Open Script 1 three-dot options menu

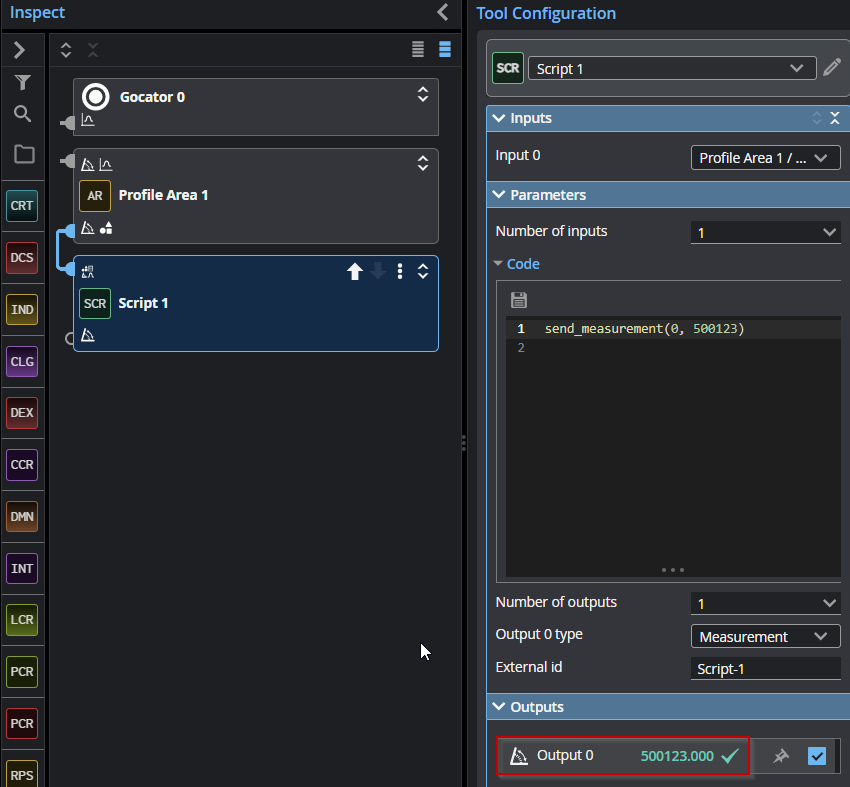(400, 271)
